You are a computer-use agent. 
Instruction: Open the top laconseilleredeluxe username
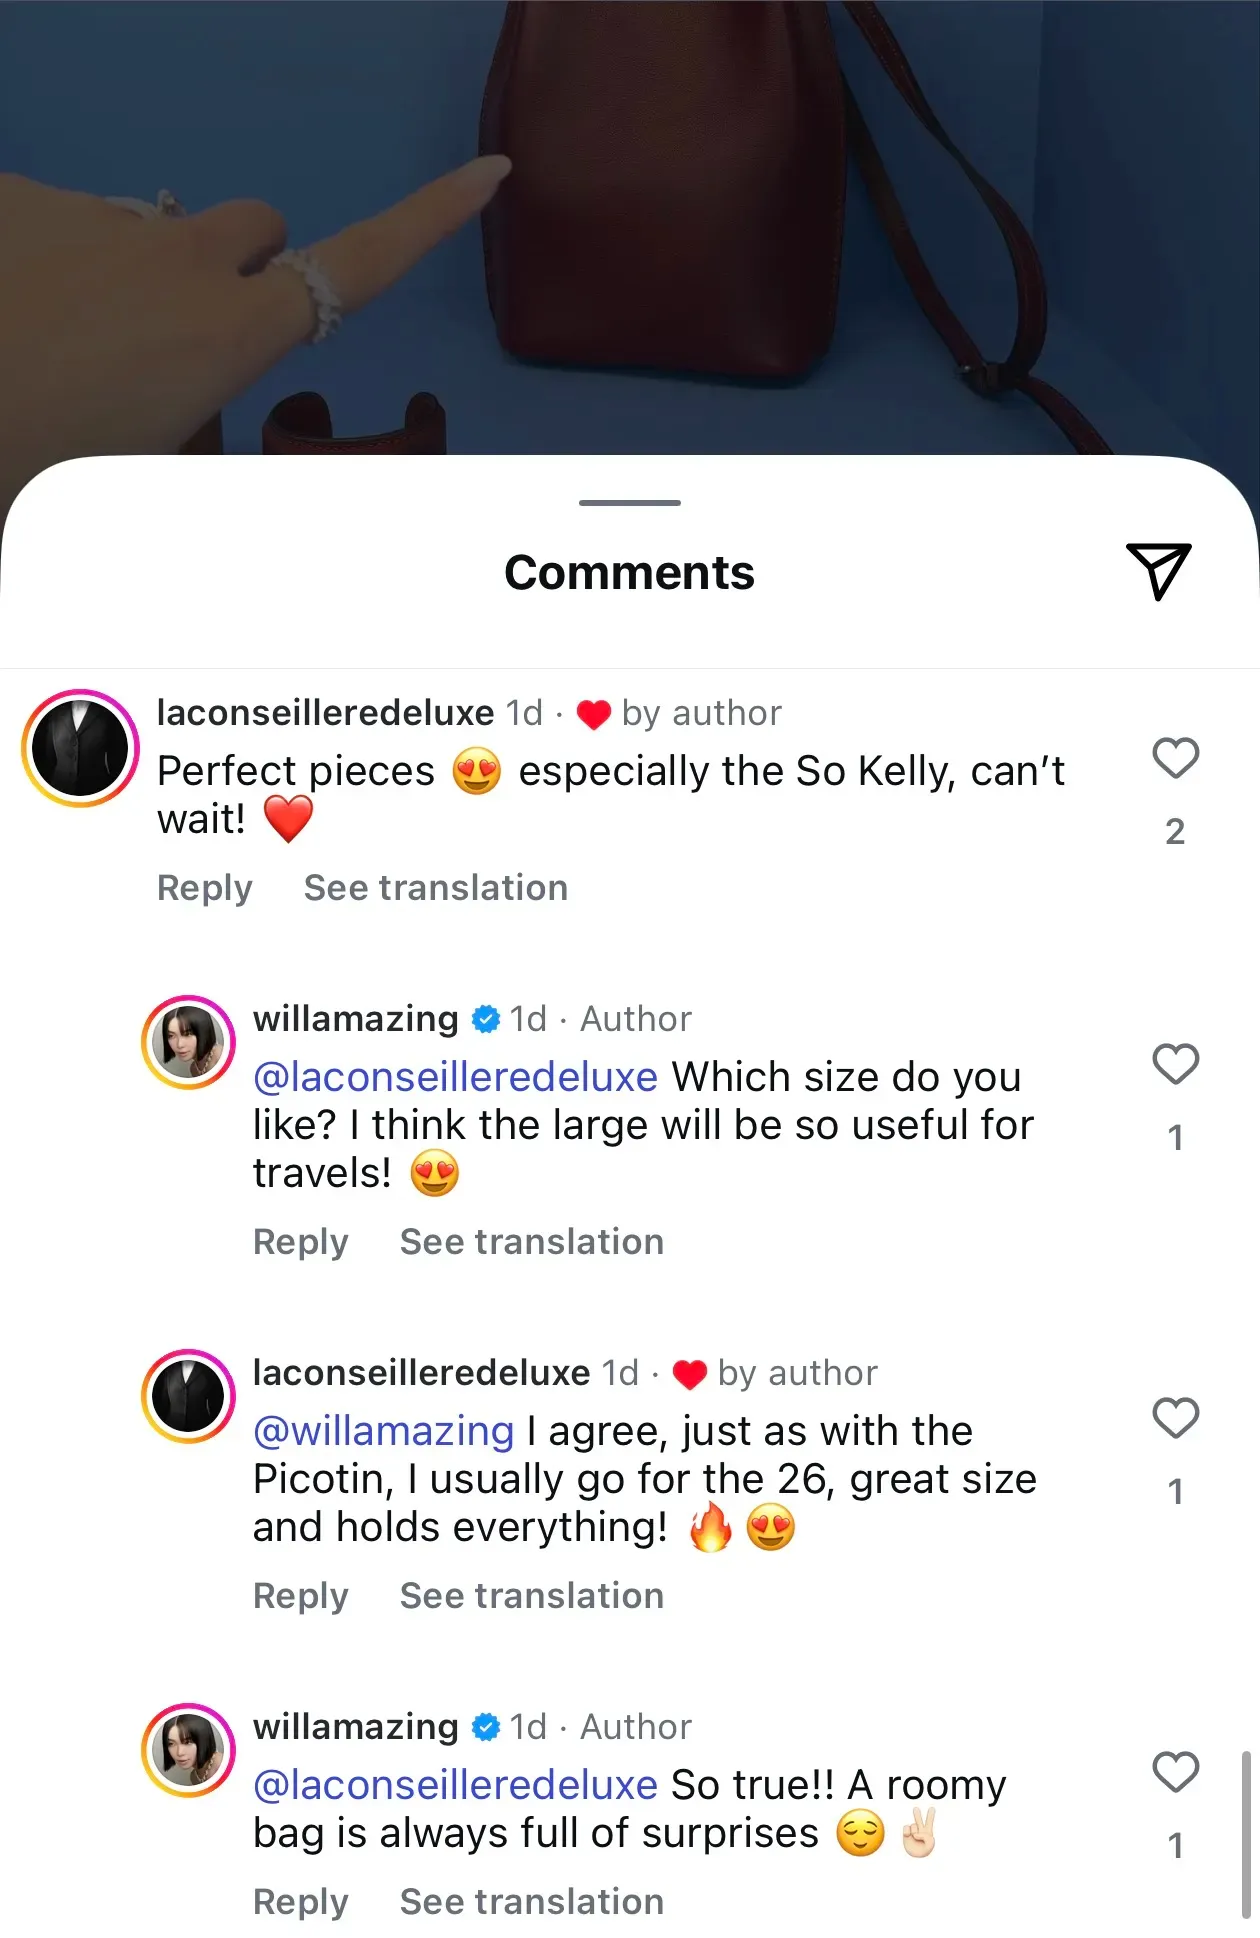click(326, 713)
